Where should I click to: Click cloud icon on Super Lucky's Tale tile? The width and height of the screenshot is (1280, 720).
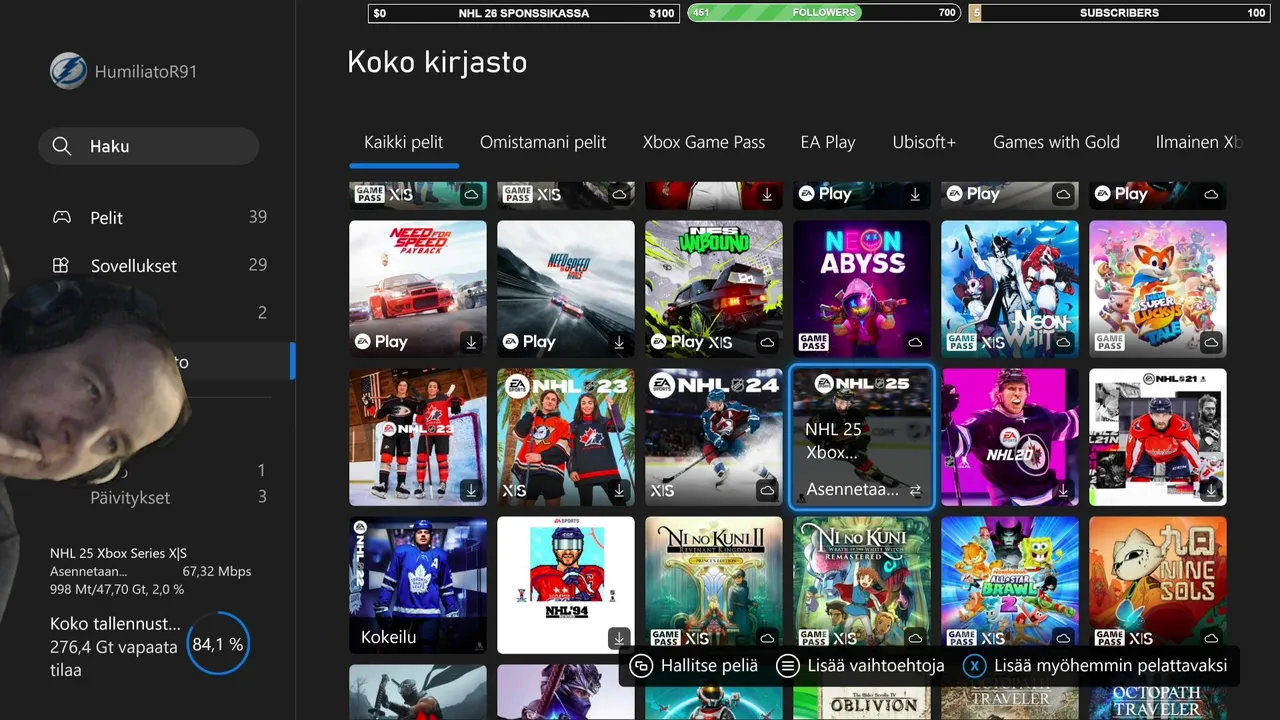click(1211, 342)
